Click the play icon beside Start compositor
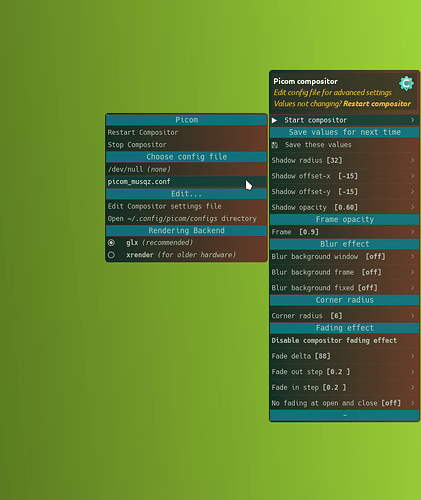The height and width of the screenshot is (500, 421). pos(274,120)
